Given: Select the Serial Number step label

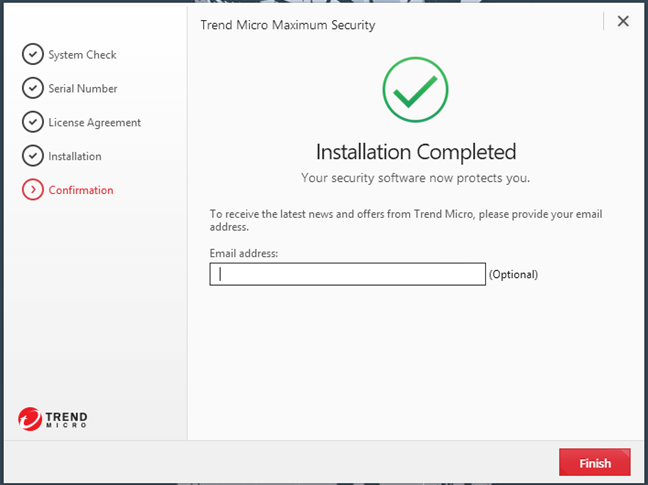Looking at the screenshot, I should (83, 88).
